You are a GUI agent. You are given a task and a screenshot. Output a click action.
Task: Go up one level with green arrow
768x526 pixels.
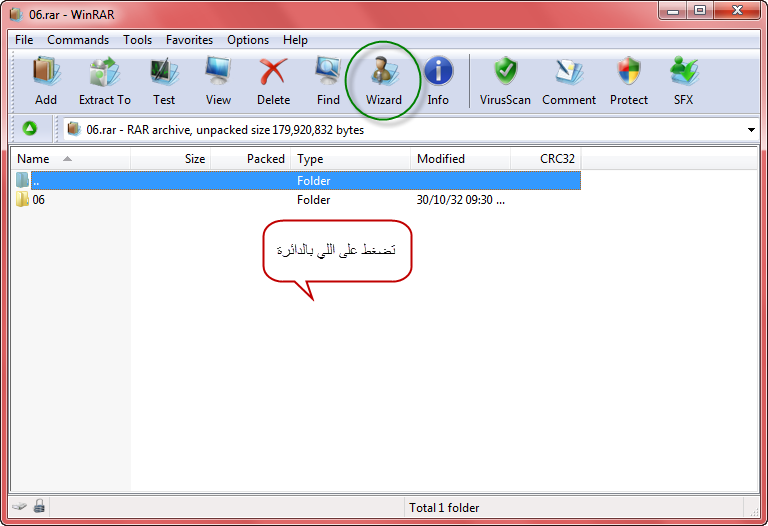tap(30, 129)
